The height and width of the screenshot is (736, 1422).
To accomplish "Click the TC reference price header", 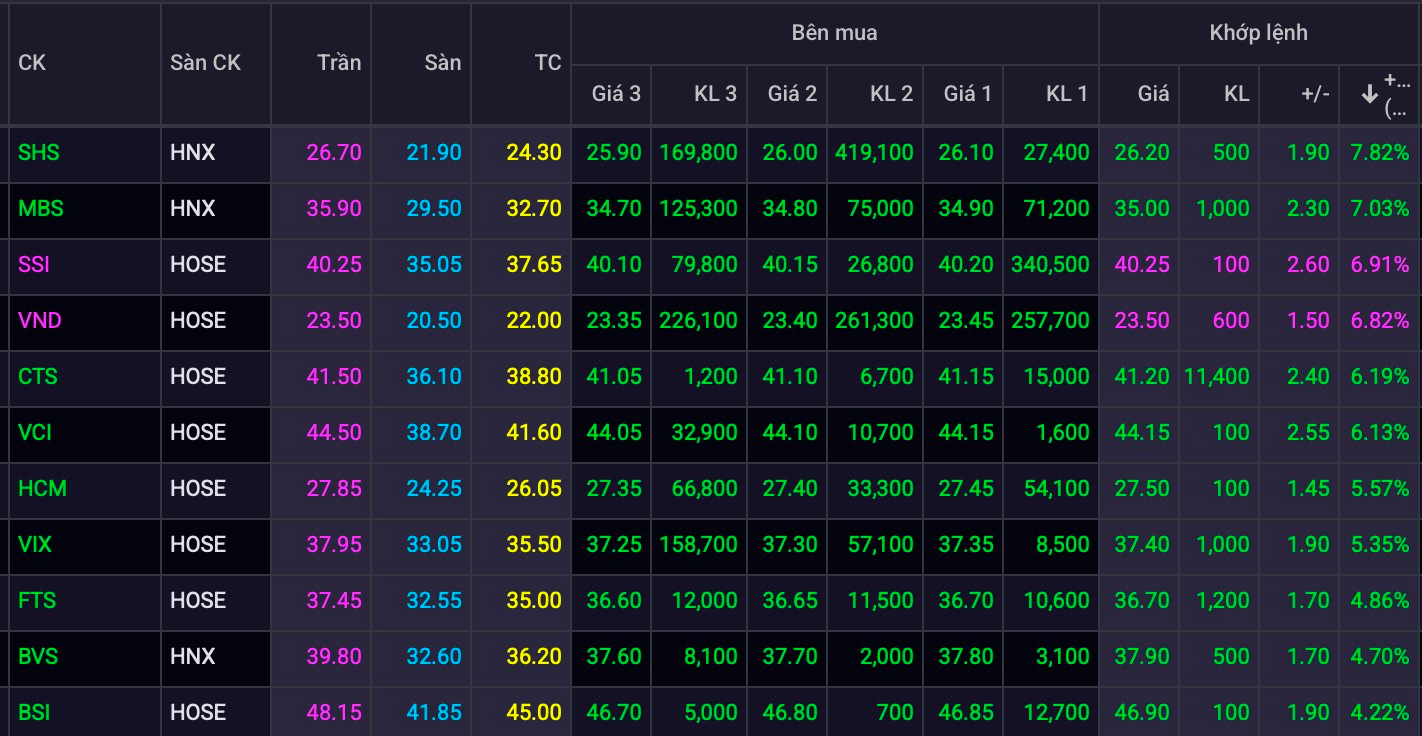I will pos(547,63).
